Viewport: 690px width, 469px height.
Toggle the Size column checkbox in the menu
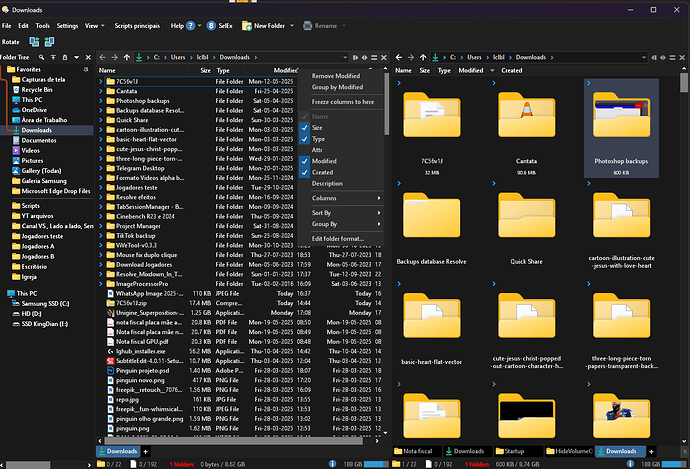pyautogui.click(x=305, y=128)
